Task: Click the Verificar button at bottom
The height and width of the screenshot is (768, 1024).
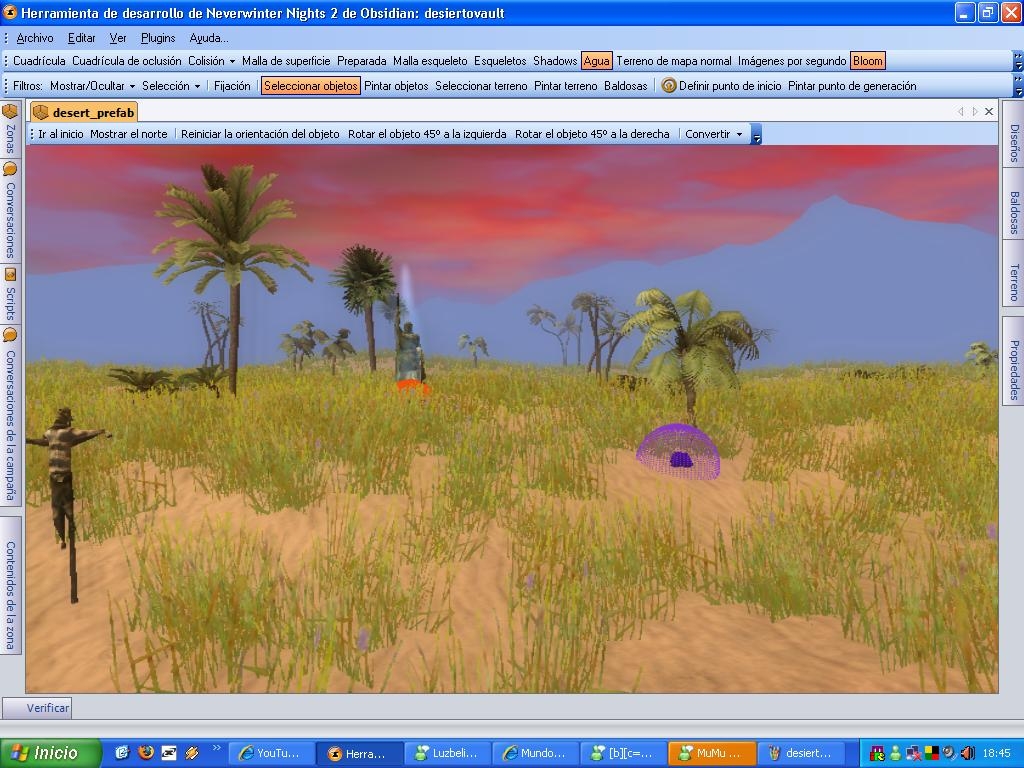Action: click(47, 708)
